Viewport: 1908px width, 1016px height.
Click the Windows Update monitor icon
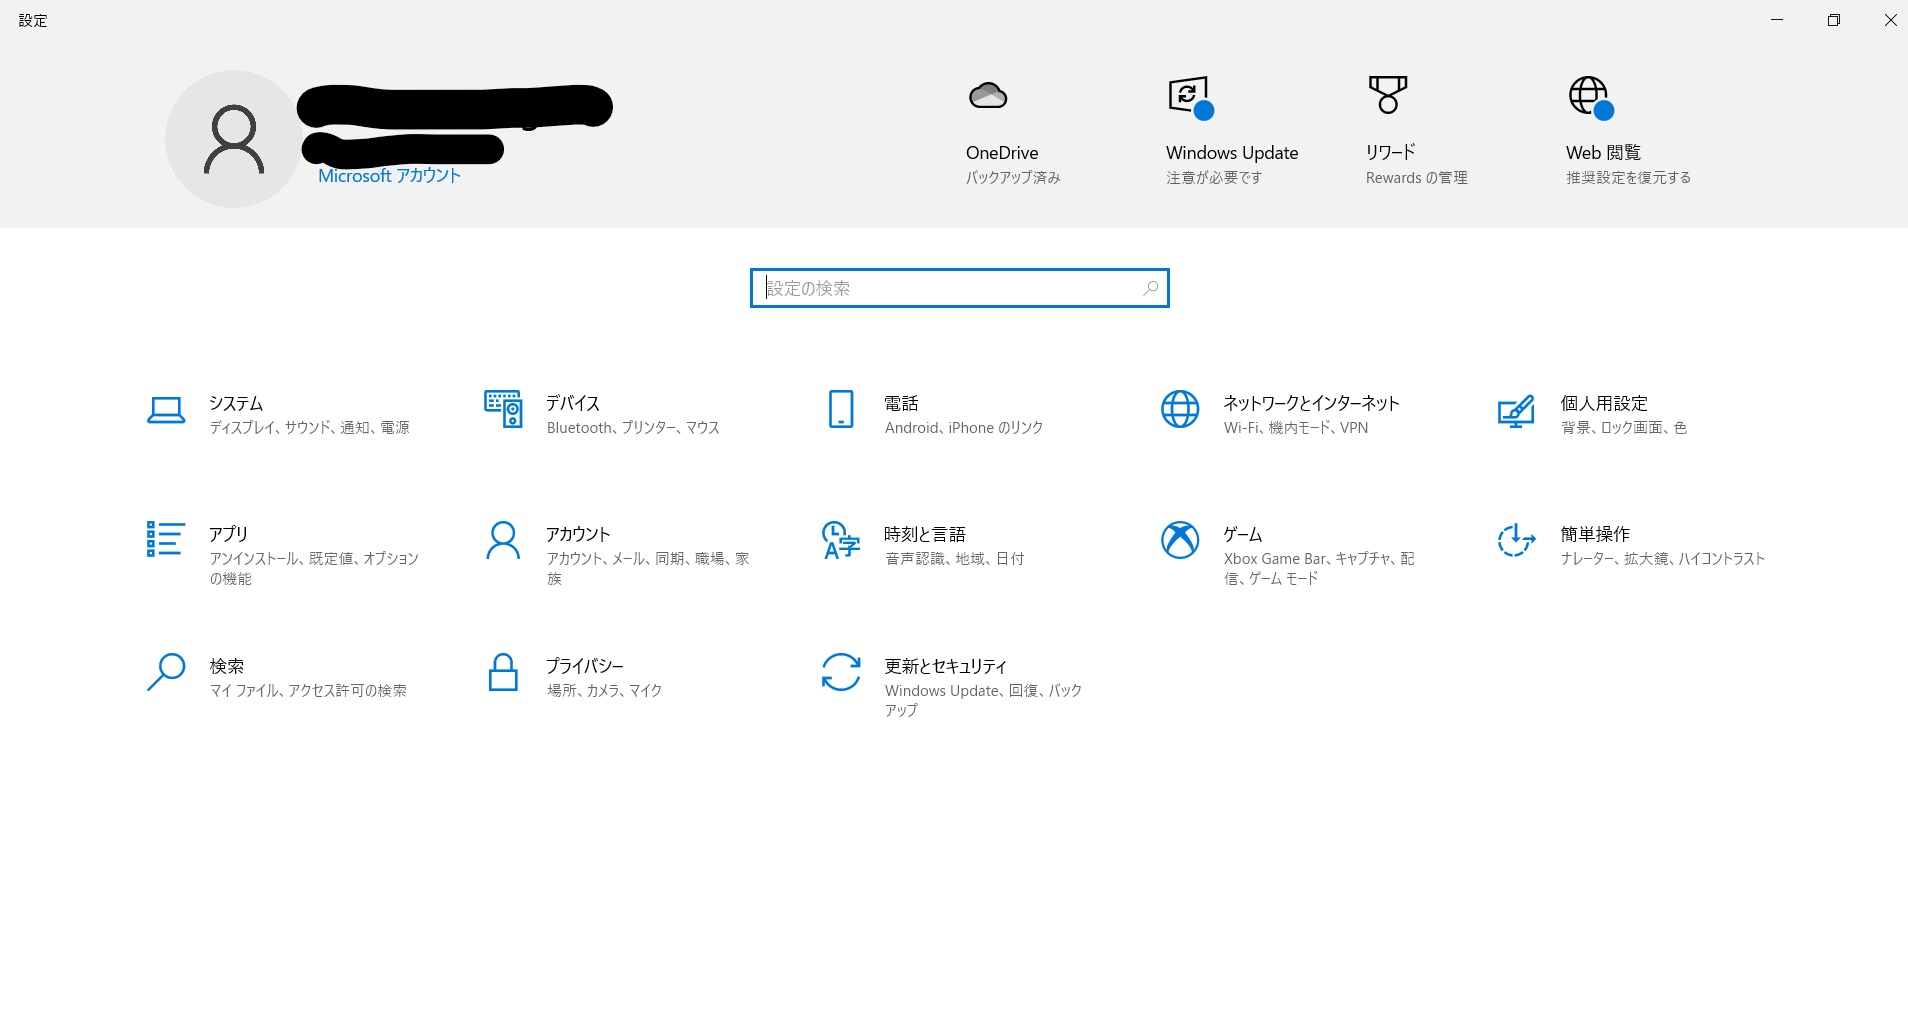pyautogui.click(x=1190, y=97)
